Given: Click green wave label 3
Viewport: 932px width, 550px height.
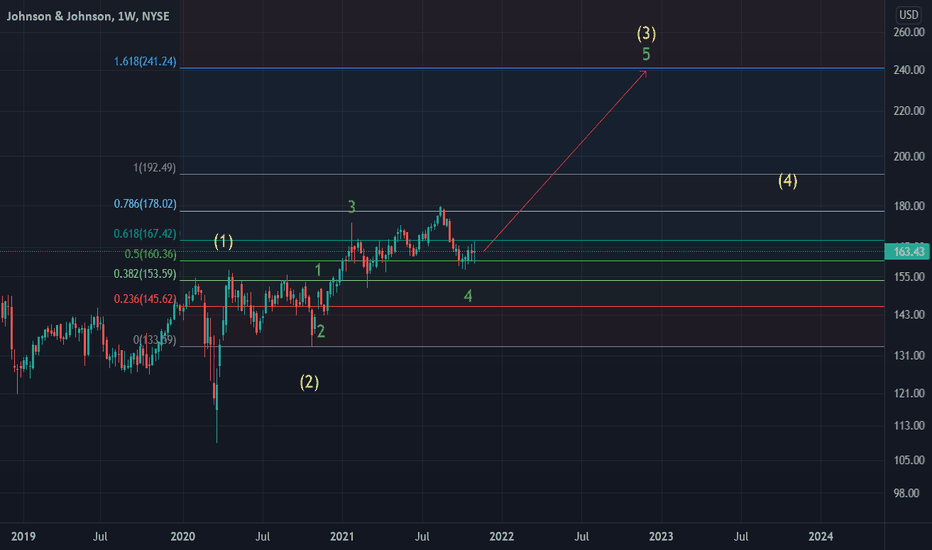Looking at the screenshot, I should (351, 207).
